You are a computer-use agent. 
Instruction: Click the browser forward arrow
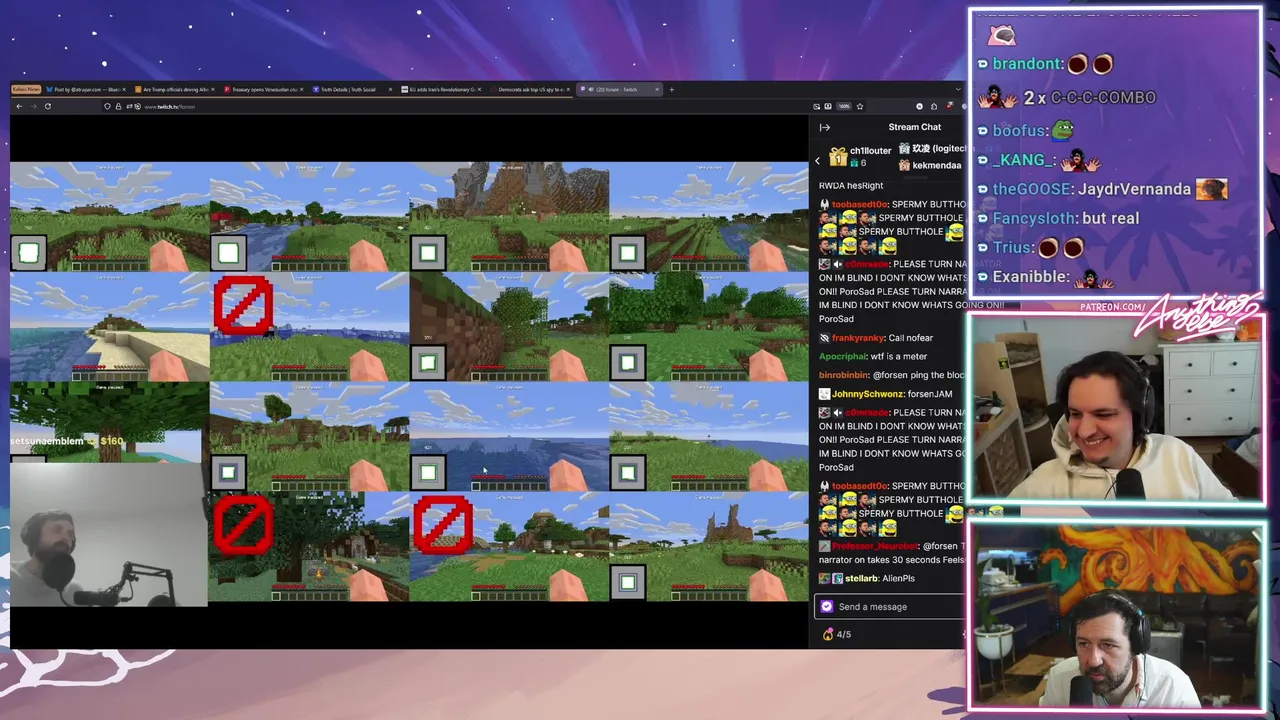click(x=32, y=106)
